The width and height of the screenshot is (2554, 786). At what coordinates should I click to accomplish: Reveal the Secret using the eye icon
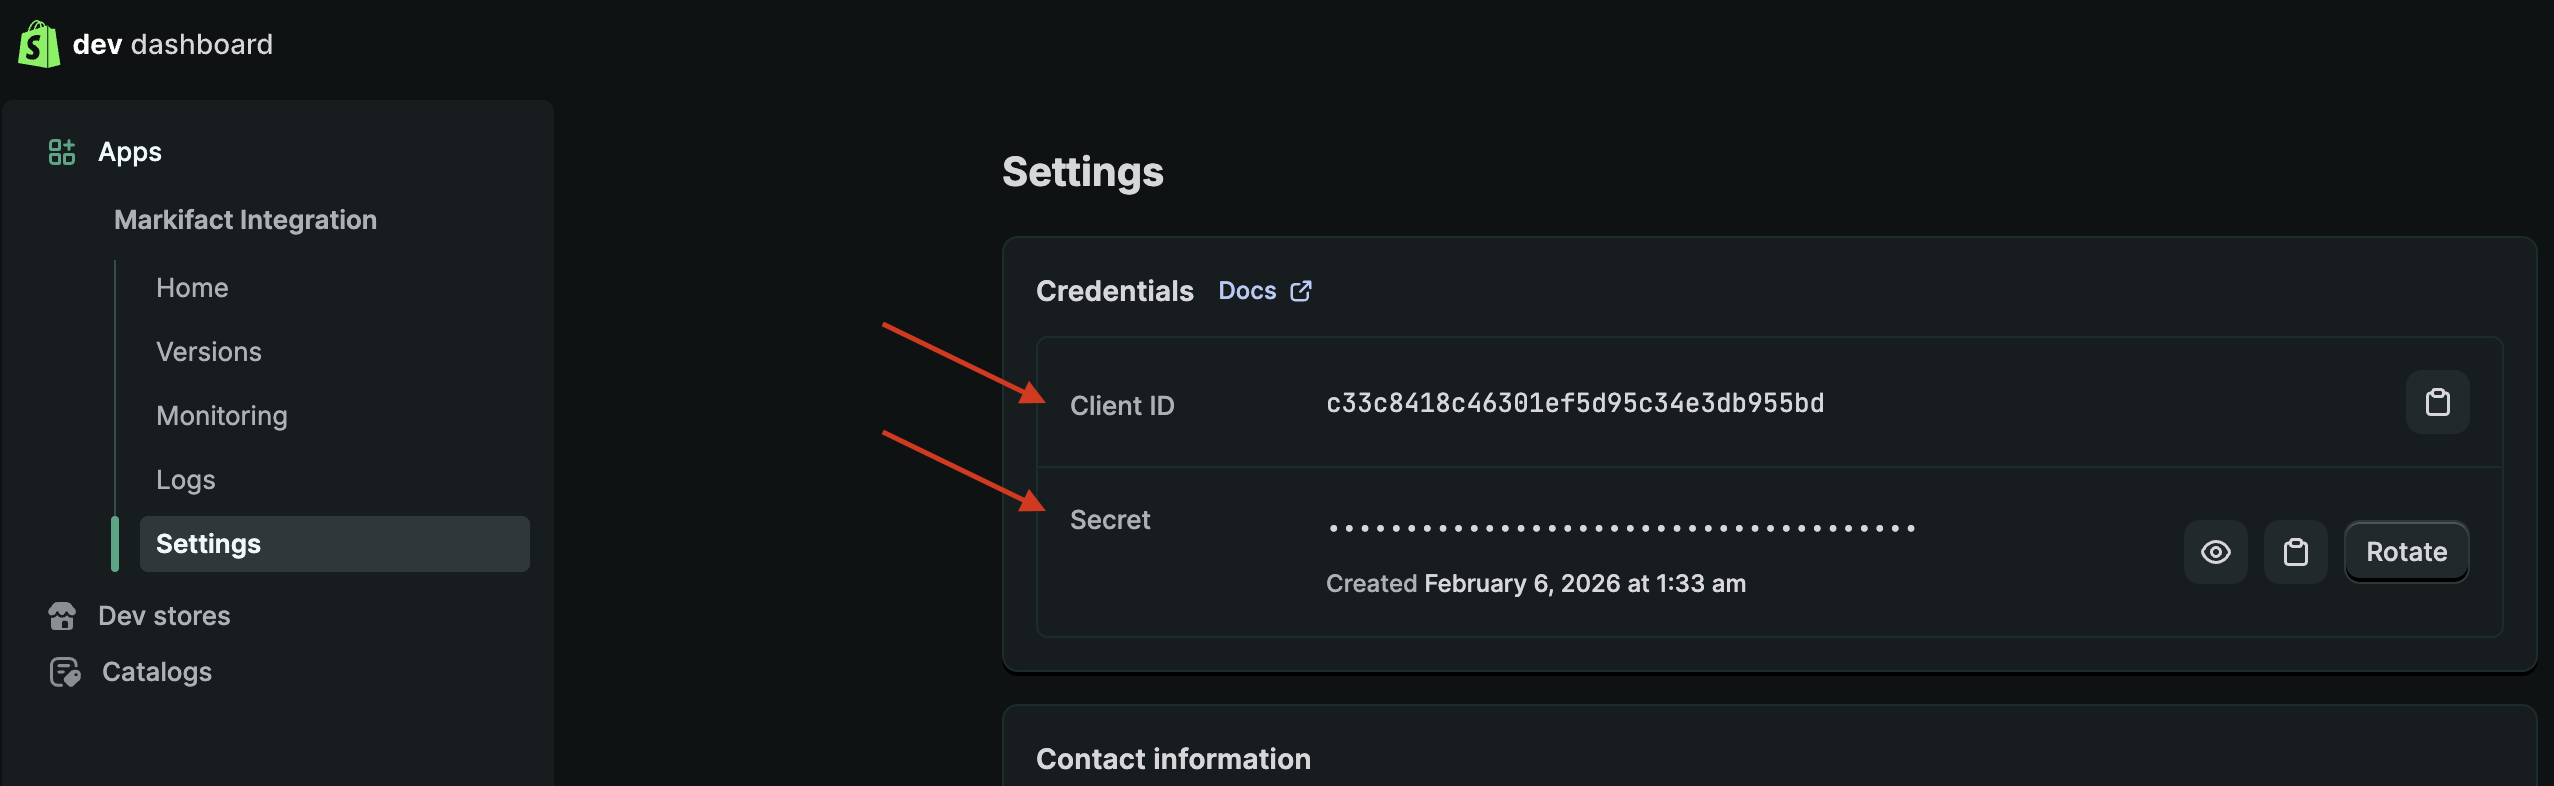click(2215, 551)
